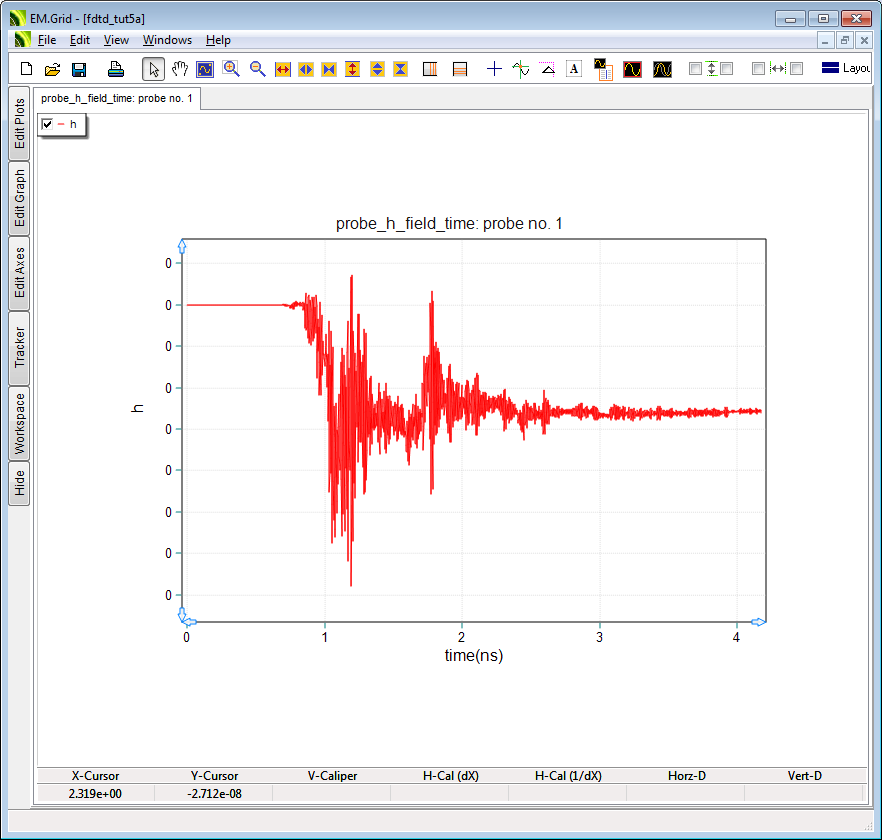Select the hand pan tool
Image resolution: width=882 pixels, height=840 pixels.
pos(180,69)
